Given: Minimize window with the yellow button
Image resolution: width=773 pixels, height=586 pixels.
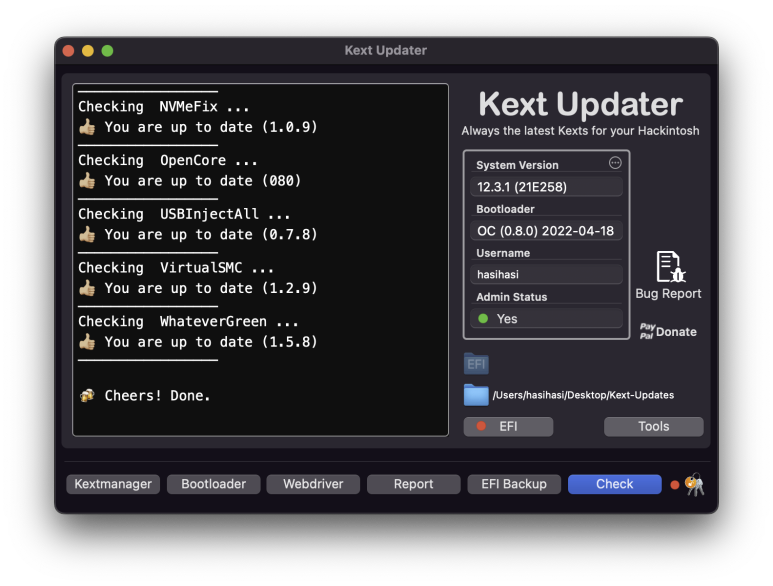Looking at the screenshot, I should click(x=88, y=51).
